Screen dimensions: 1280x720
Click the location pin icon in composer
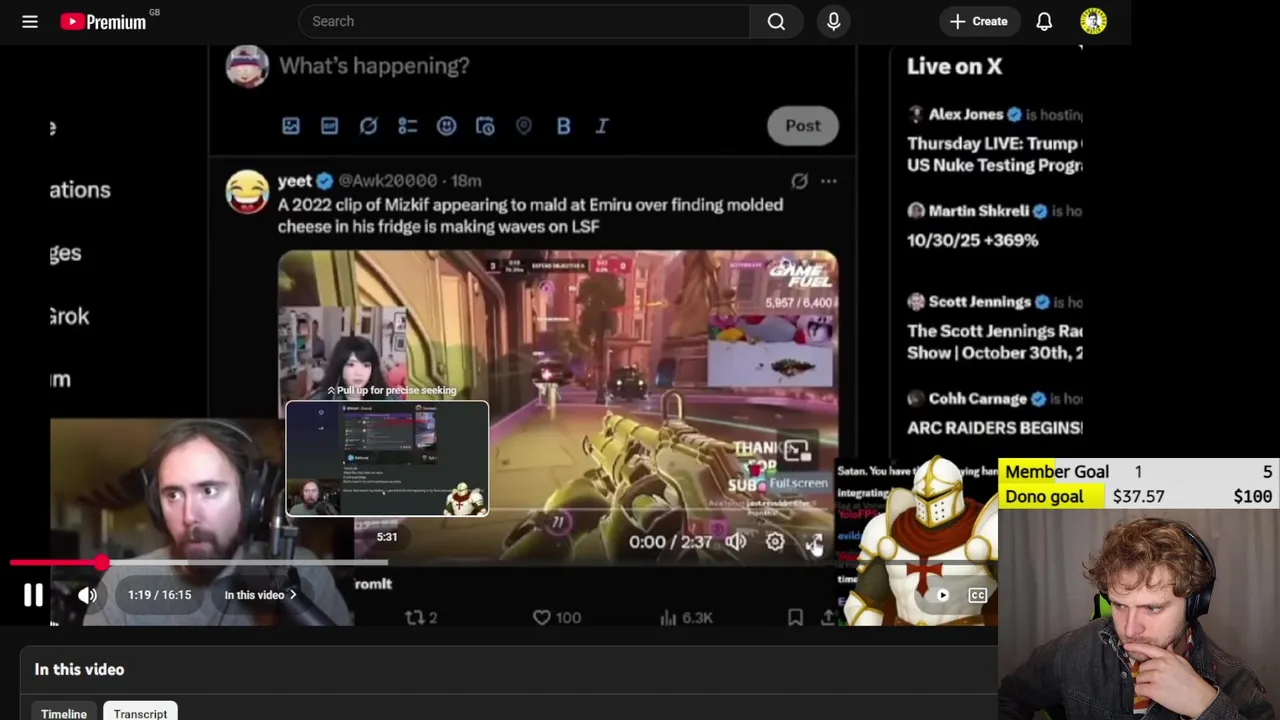pos(524,126)
